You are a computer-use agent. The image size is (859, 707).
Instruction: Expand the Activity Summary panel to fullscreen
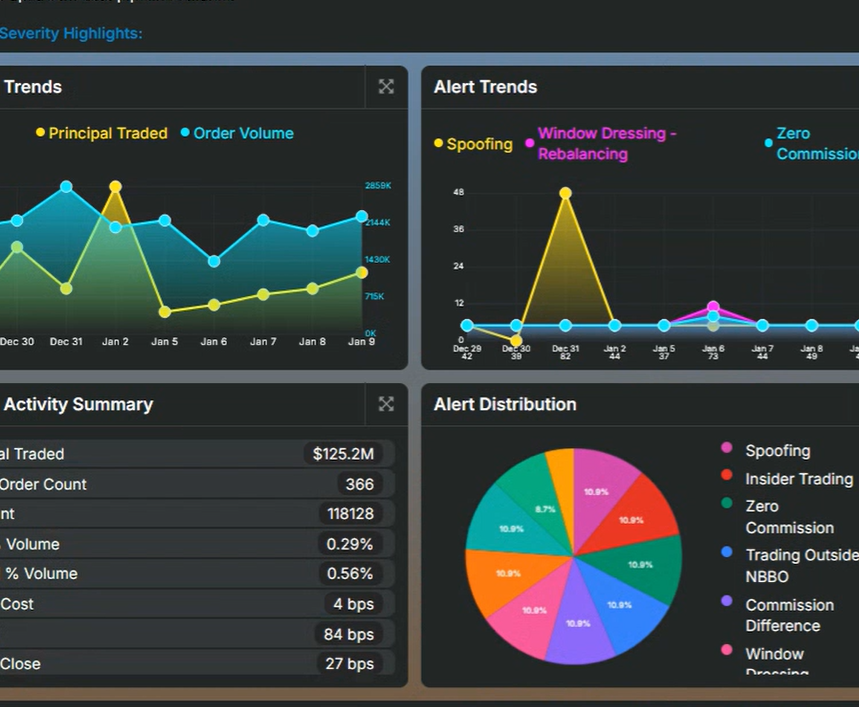385,404
